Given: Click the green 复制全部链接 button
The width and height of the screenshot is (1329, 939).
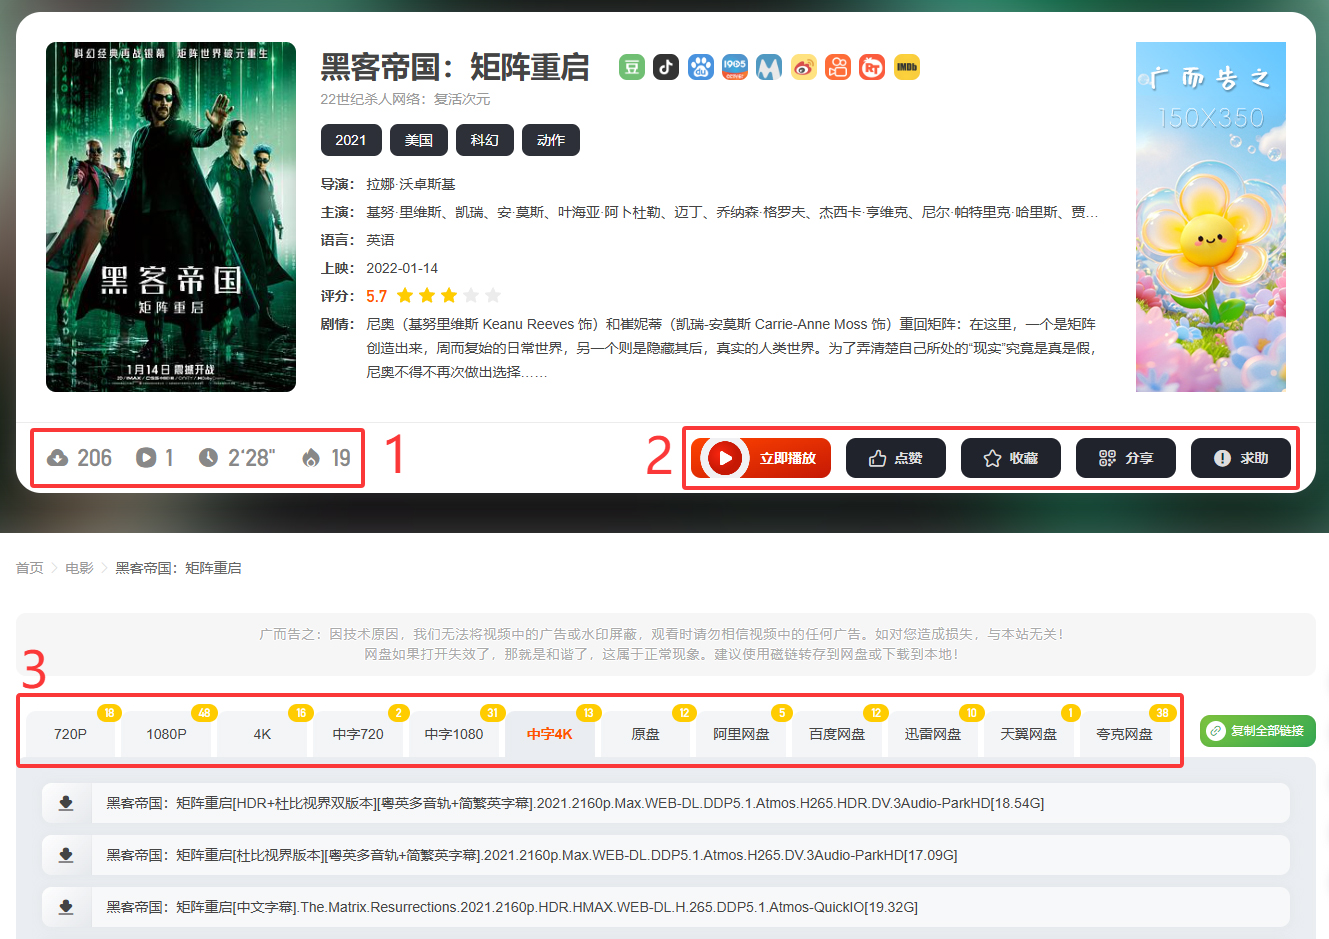Looking at the screenshot, I should [x=1258, y=731].
